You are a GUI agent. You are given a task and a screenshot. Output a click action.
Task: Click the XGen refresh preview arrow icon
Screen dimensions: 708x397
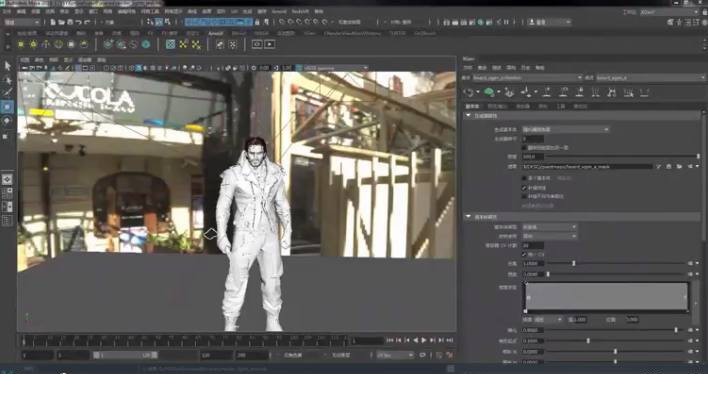point(470,93)
